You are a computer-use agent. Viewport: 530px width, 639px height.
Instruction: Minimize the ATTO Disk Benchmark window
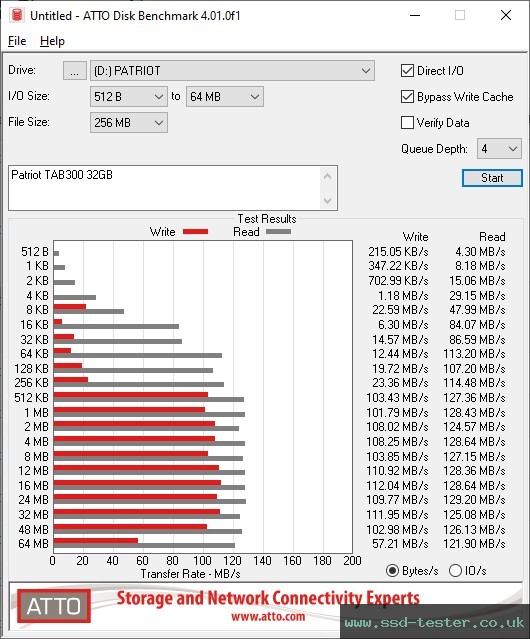pos(415,15)
